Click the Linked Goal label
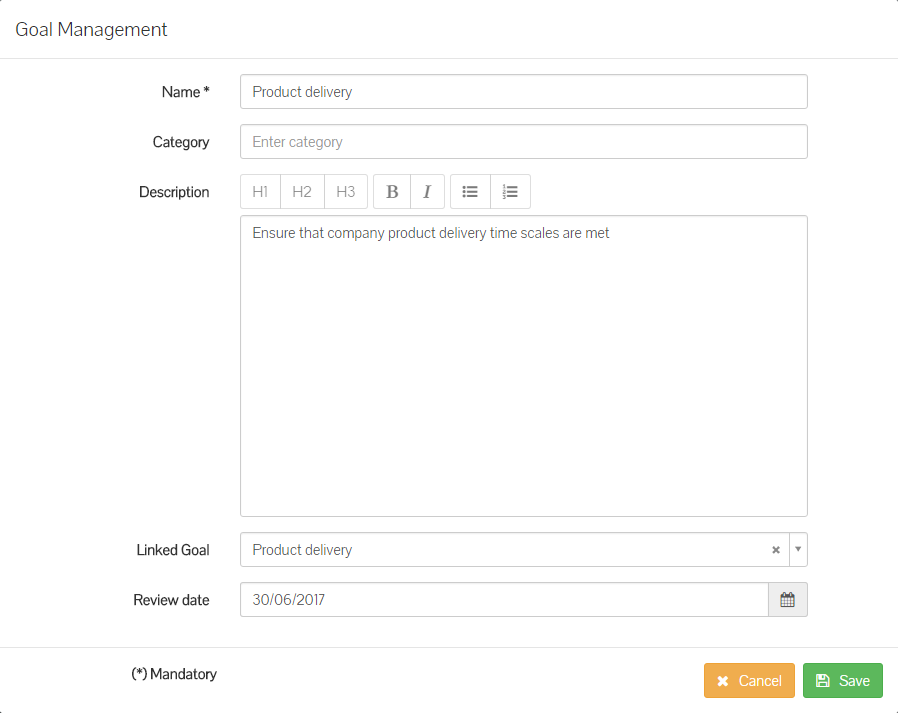 (173, 550)
